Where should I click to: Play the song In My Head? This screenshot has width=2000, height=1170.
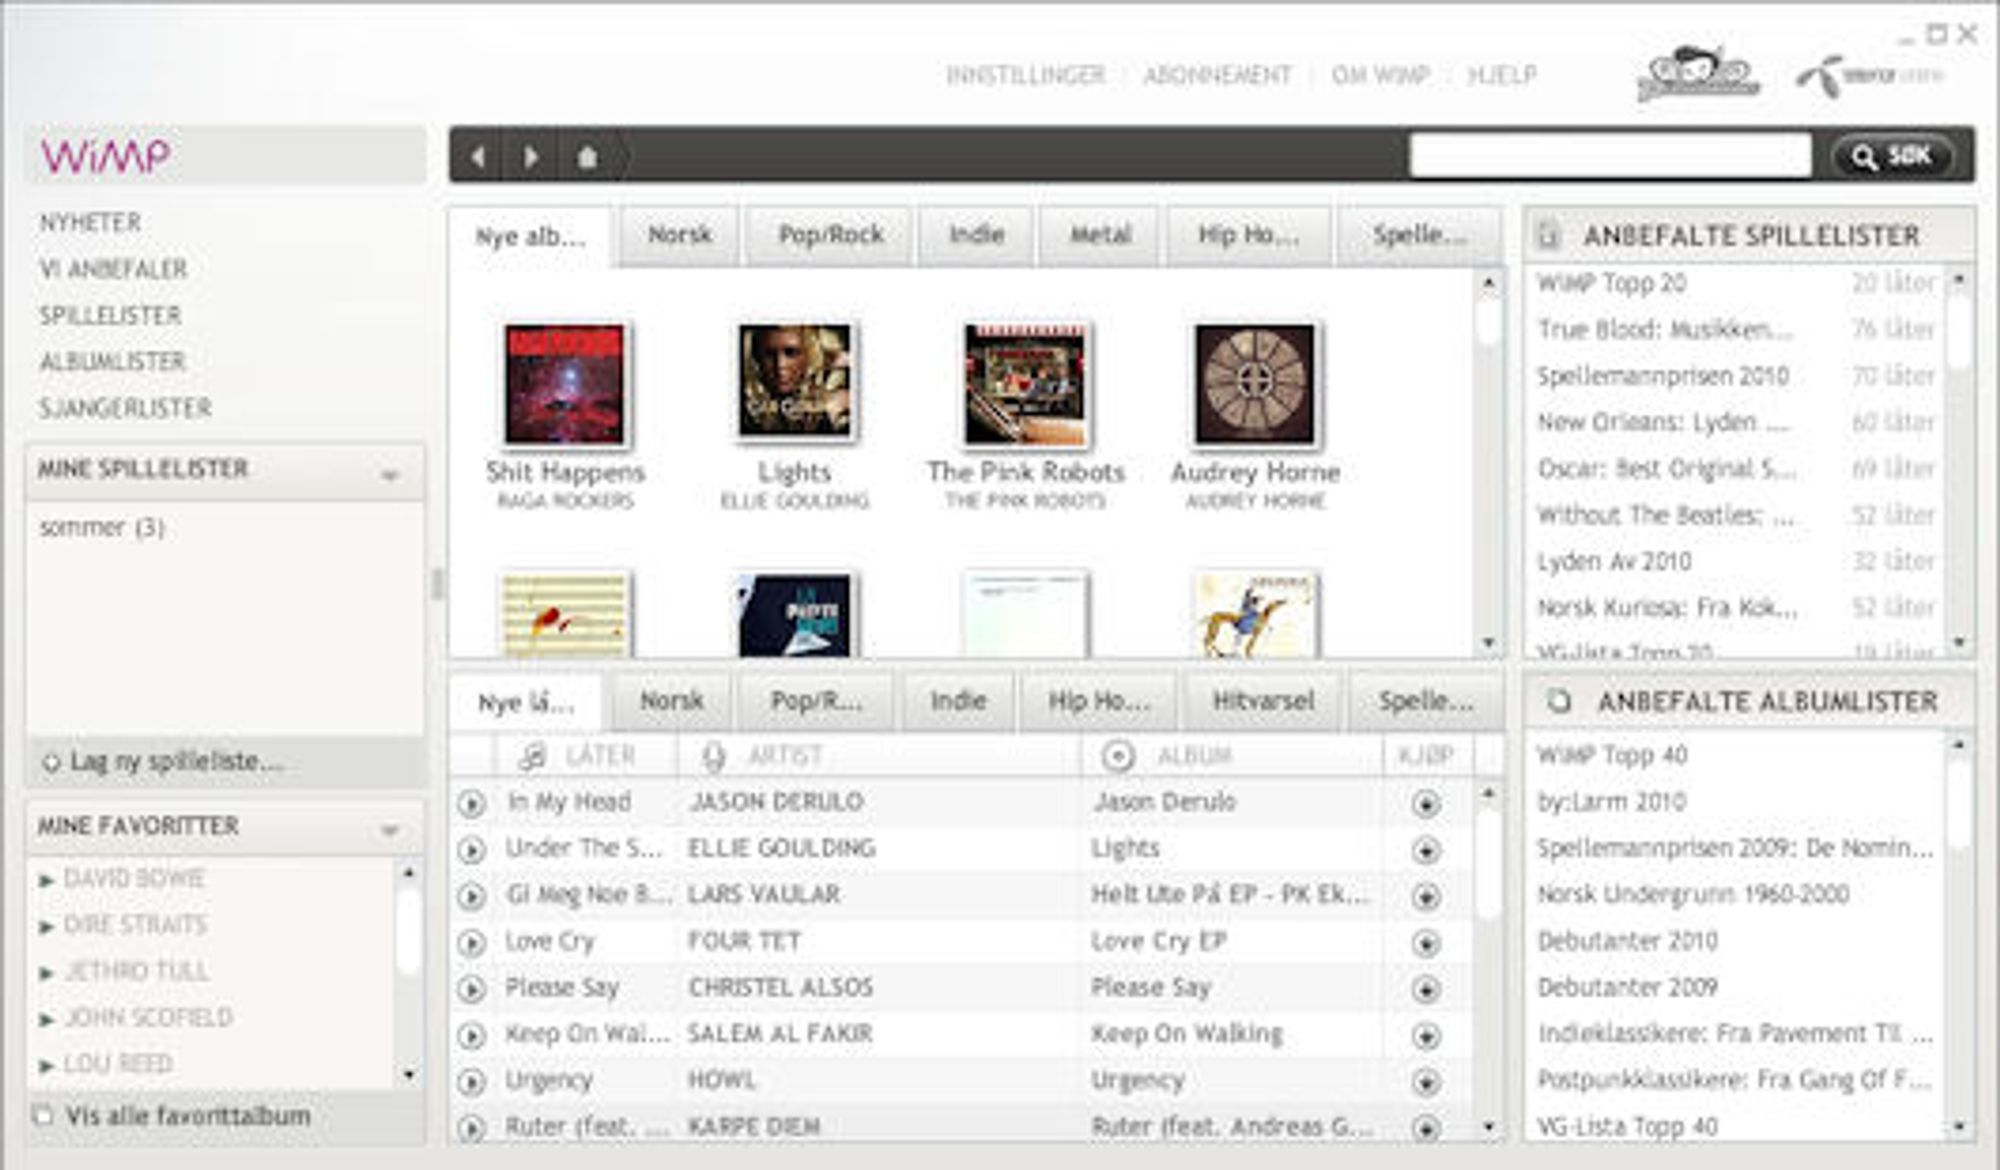coord(471,803)
